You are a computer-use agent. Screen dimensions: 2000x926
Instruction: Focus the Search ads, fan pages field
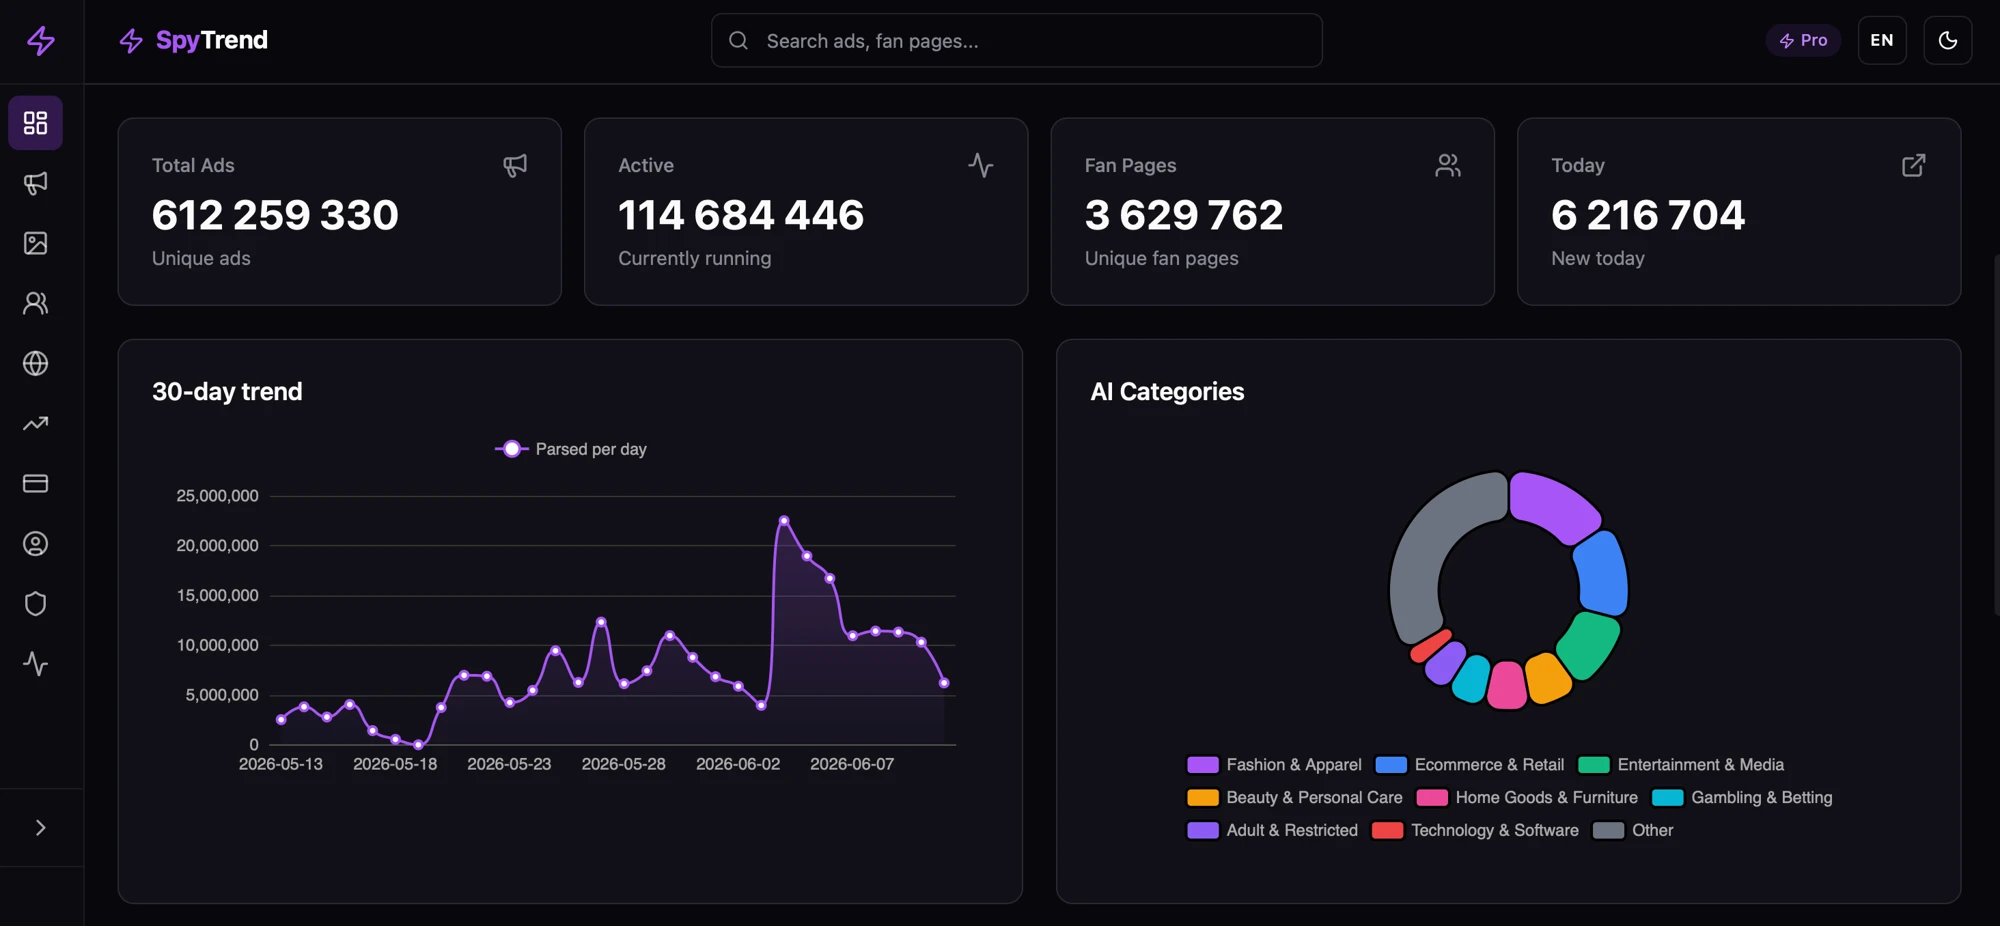tap(1016, 40)
